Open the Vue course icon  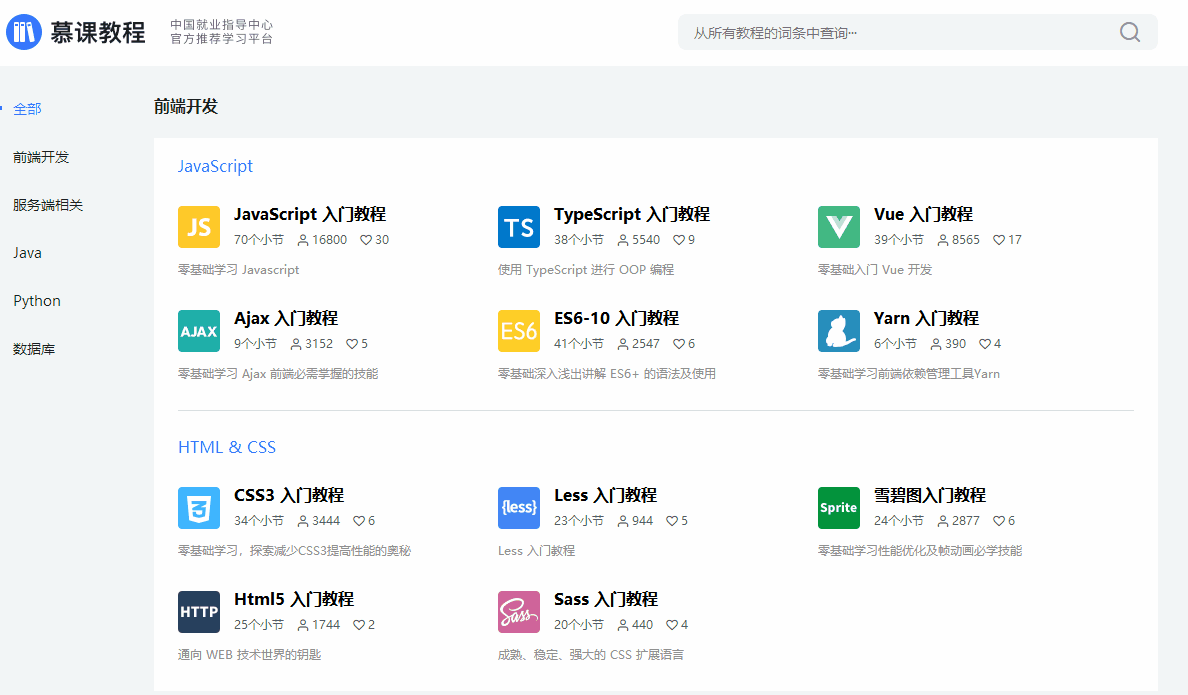[x=839, y=227]
